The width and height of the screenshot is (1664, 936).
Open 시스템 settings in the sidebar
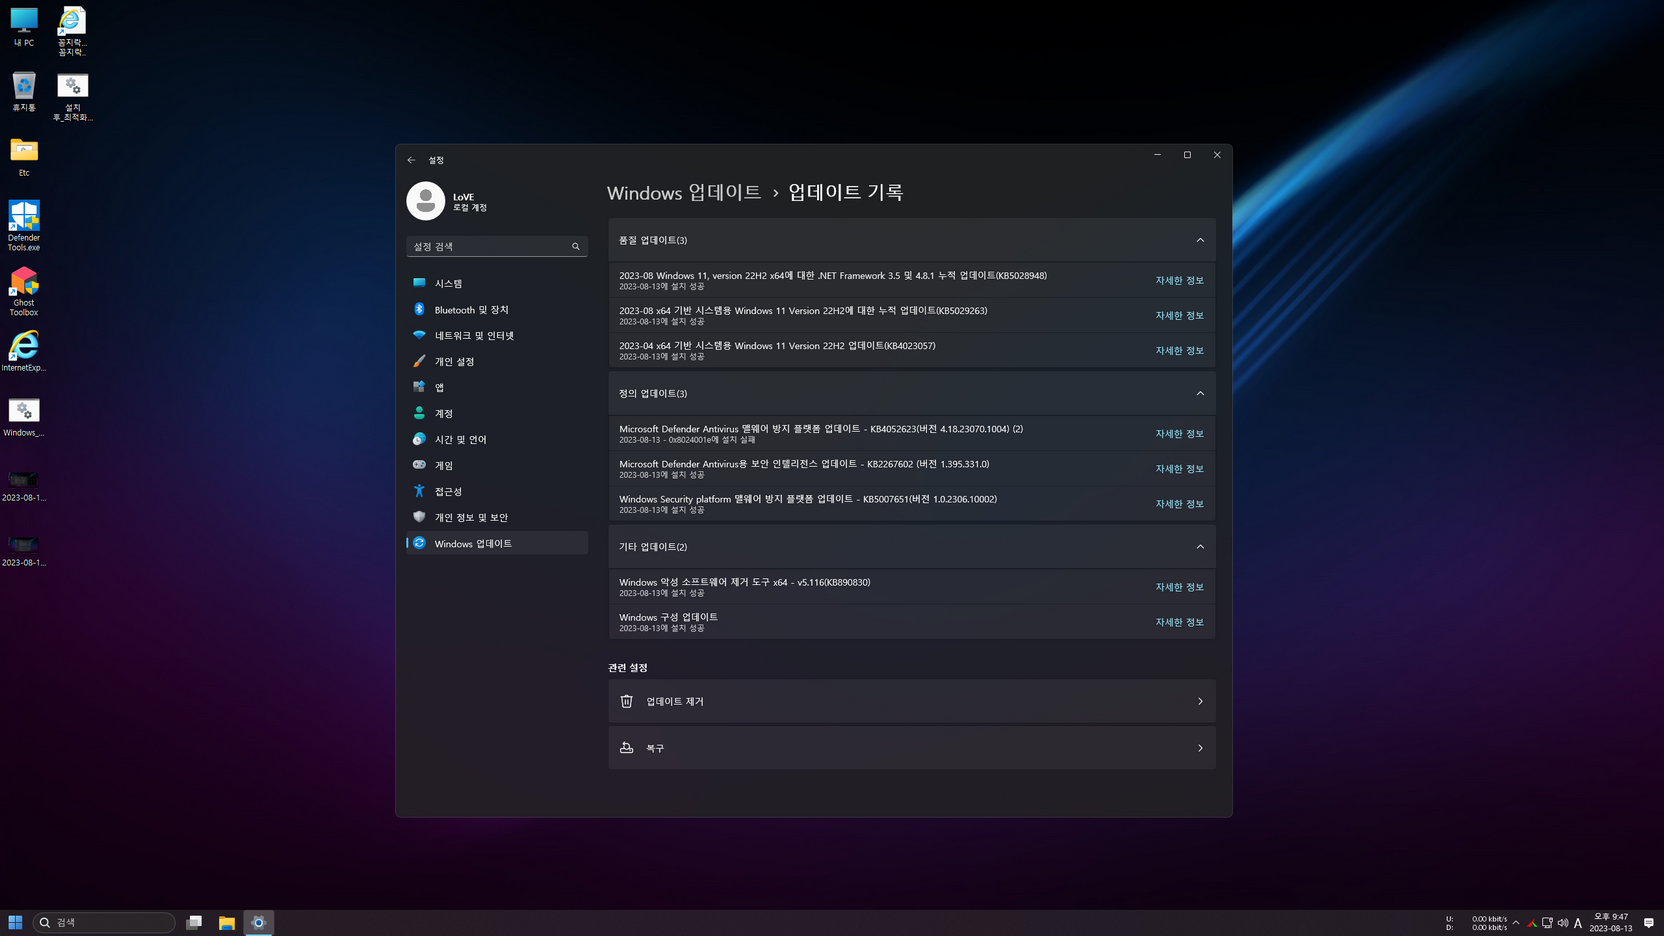pos(497,283)
